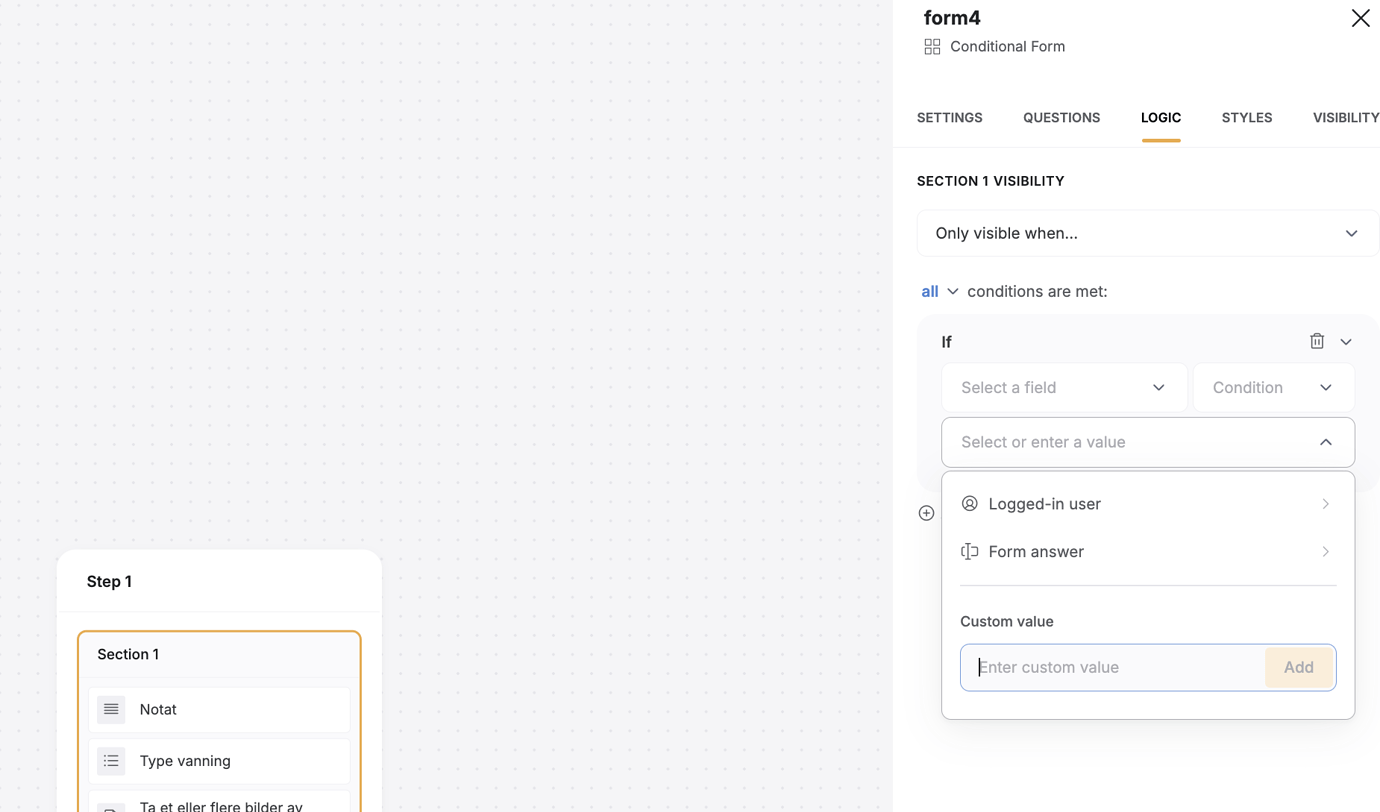1380x812 pixels.
Task: Delete the If condition with trash icon
Action: click(1317, 341)
